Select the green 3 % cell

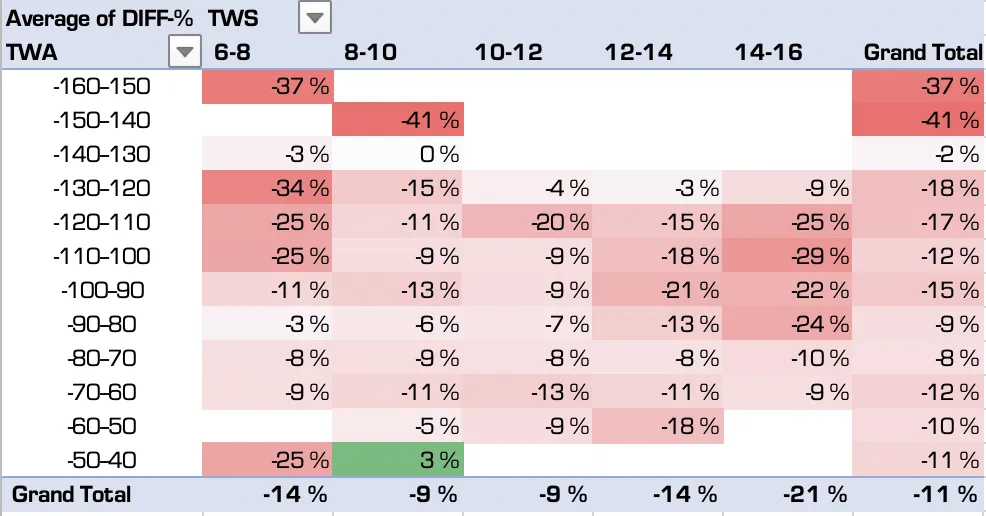pyautogui.click(x=398, y=460)
